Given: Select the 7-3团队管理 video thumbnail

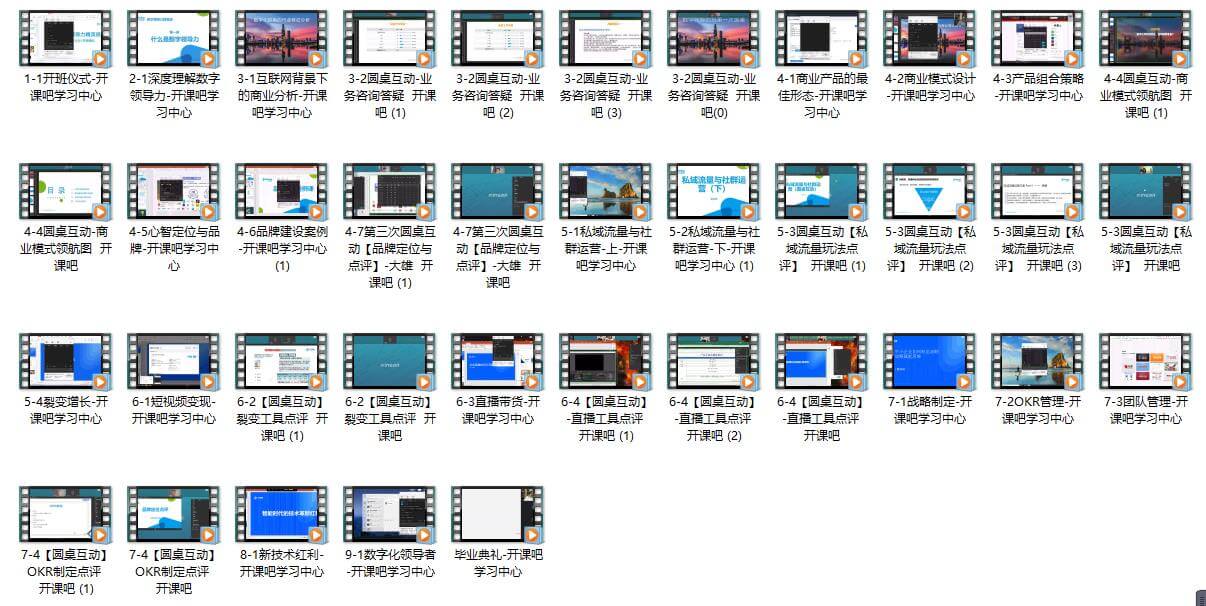Looking at the screenshot, I should point(1146,361).
